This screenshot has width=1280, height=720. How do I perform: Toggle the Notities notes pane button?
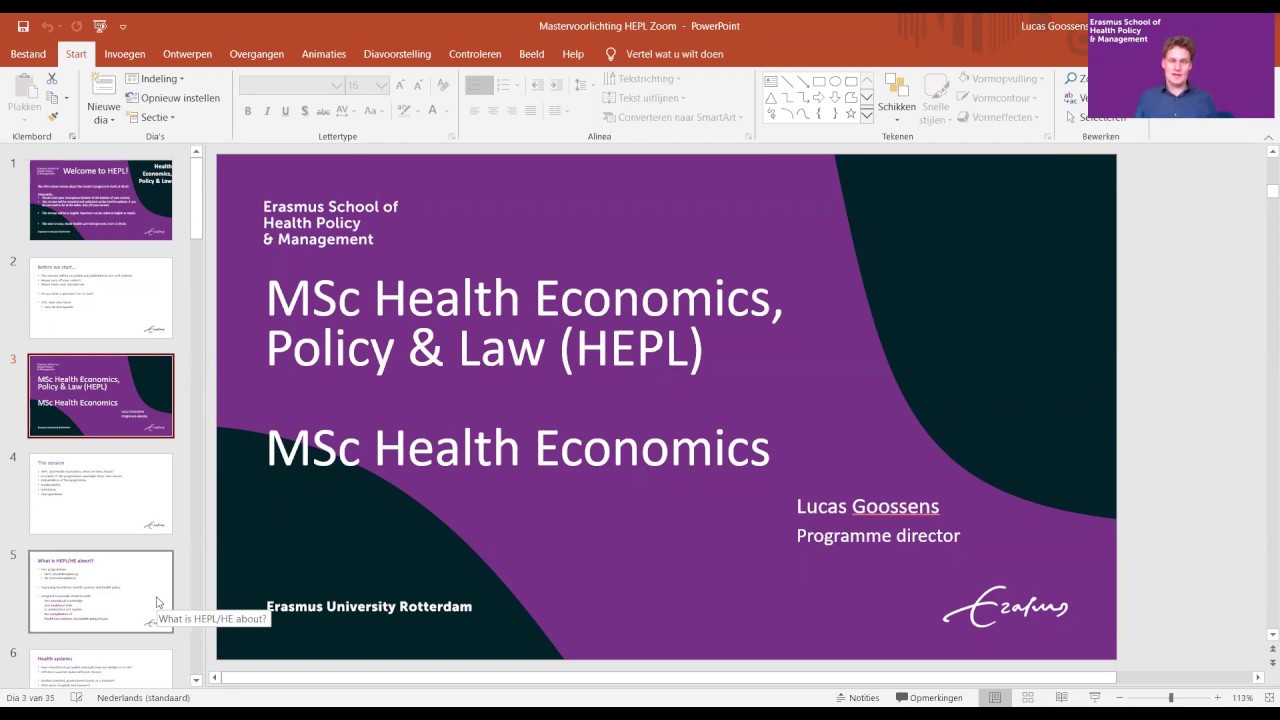point(857,698)
